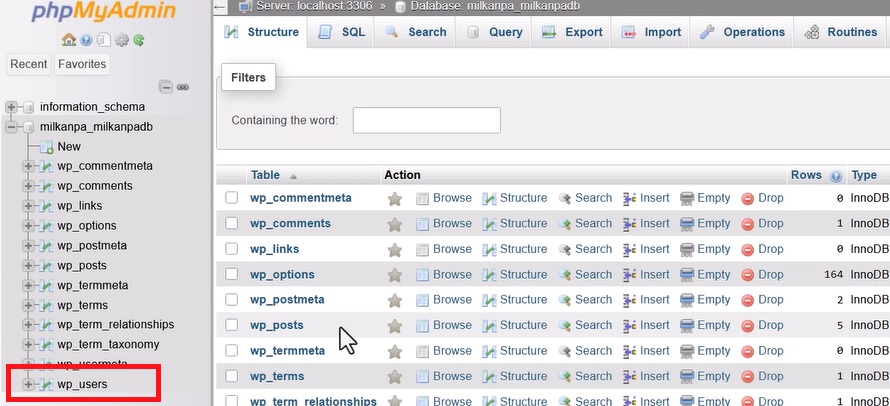The height and width of the screenshot is (406, 890).
Task: Open the documentation help icon in sidebar
Action: point(86,40)
